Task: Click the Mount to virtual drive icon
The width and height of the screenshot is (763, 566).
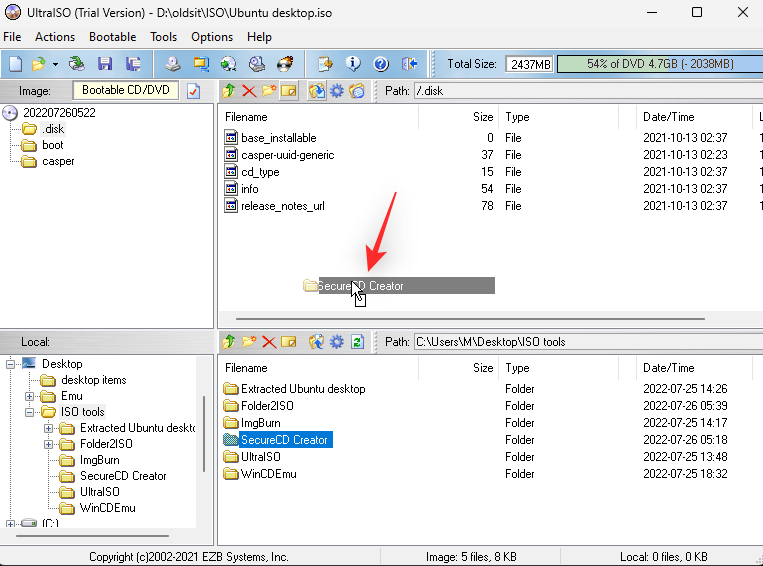Action: [256, 64]
